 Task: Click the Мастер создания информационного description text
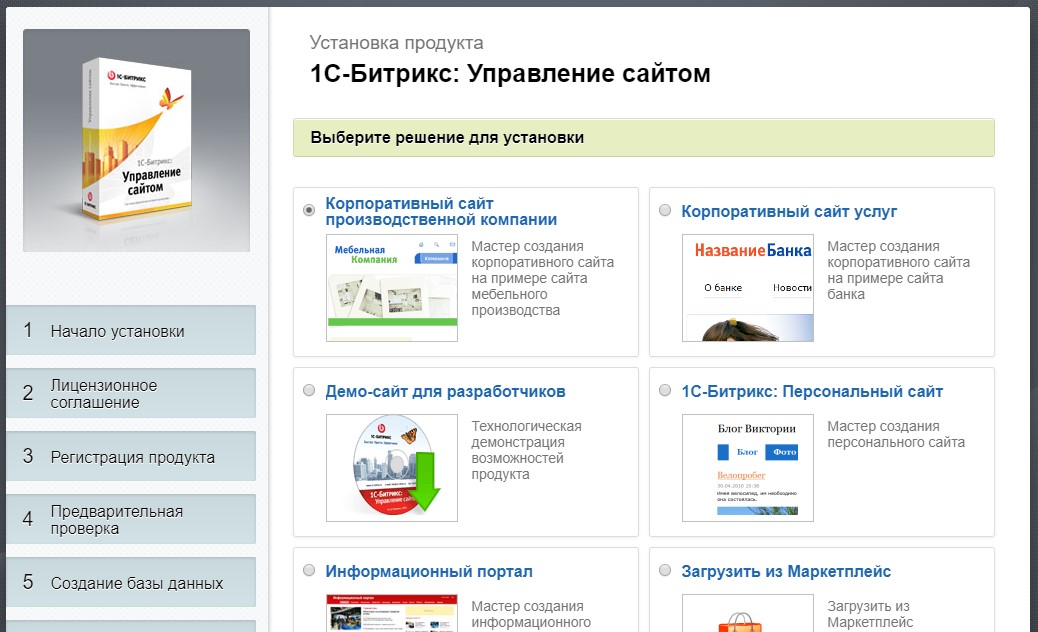click(x=531, y=614)
